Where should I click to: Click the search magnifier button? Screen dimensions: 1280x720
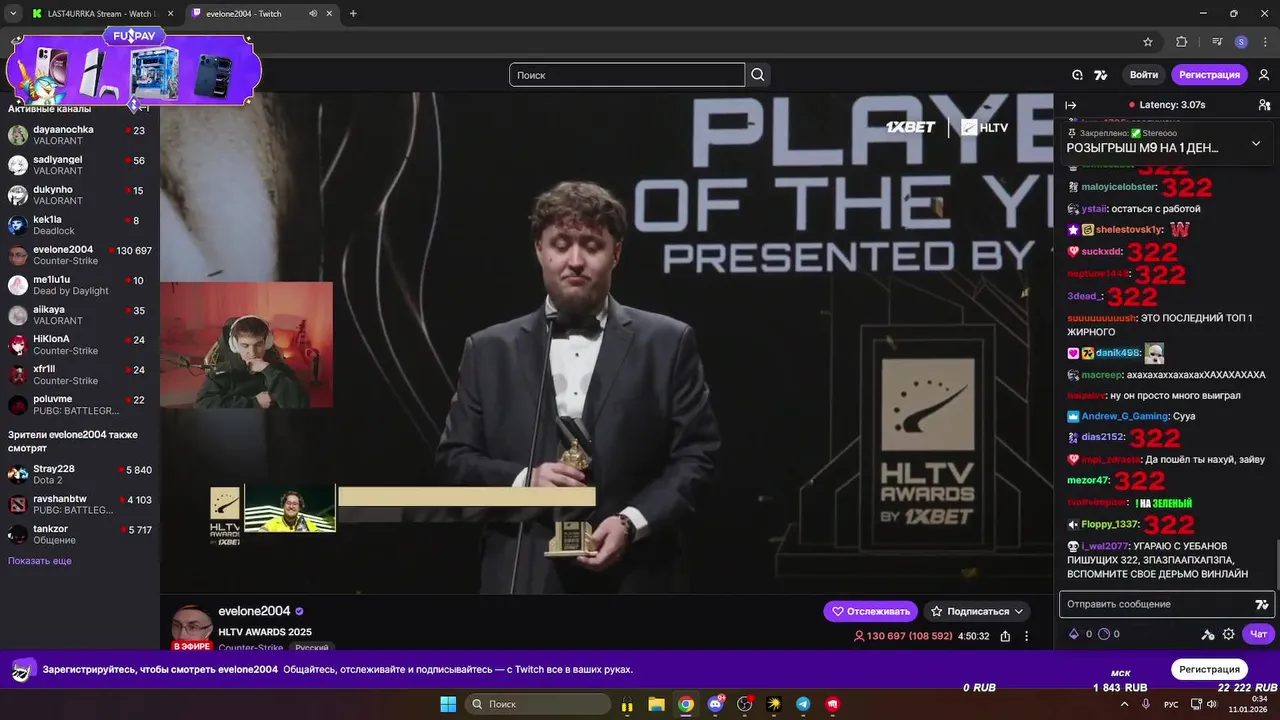[758, 75]
